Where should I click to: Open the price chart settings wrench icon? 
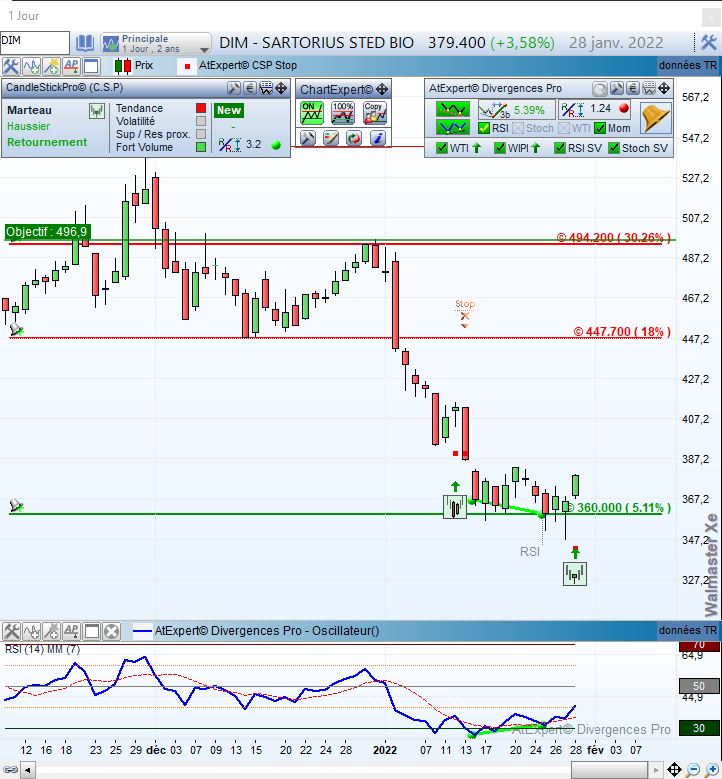(x=10, y=66)
